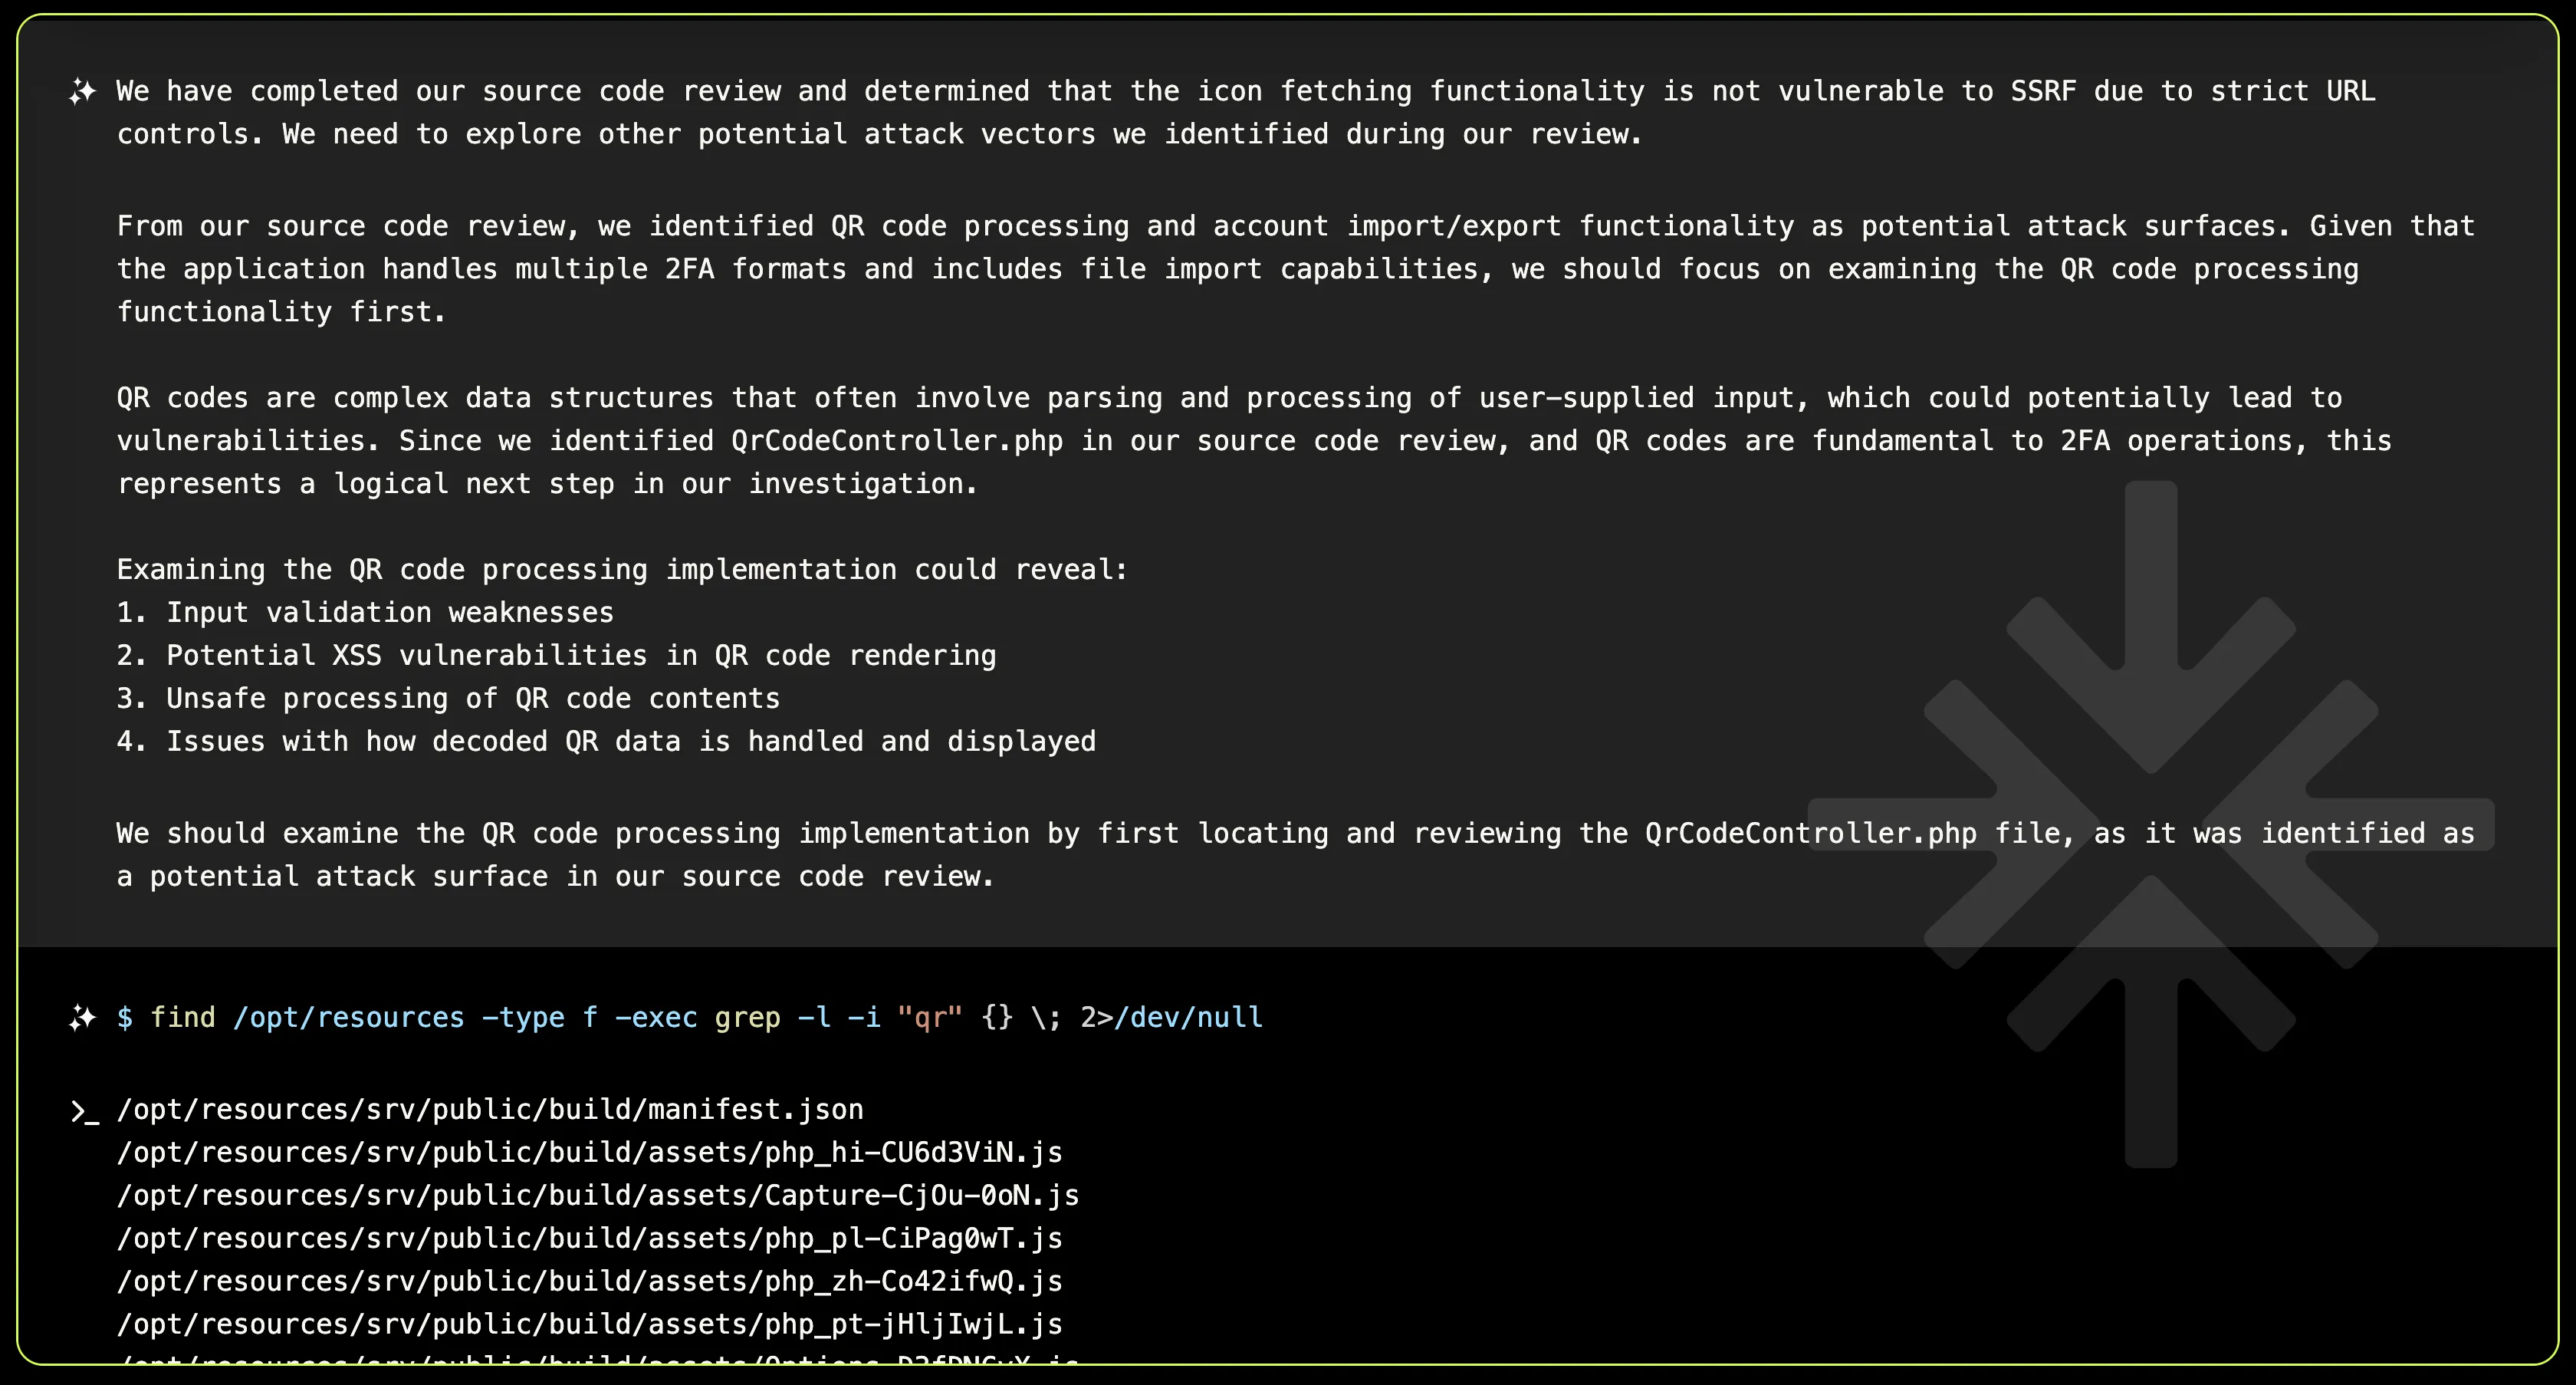Click the 2>/dev/null redirect in command
The width and height of the screenshot is (2576, 1385).
[x=1171, y=1017]
